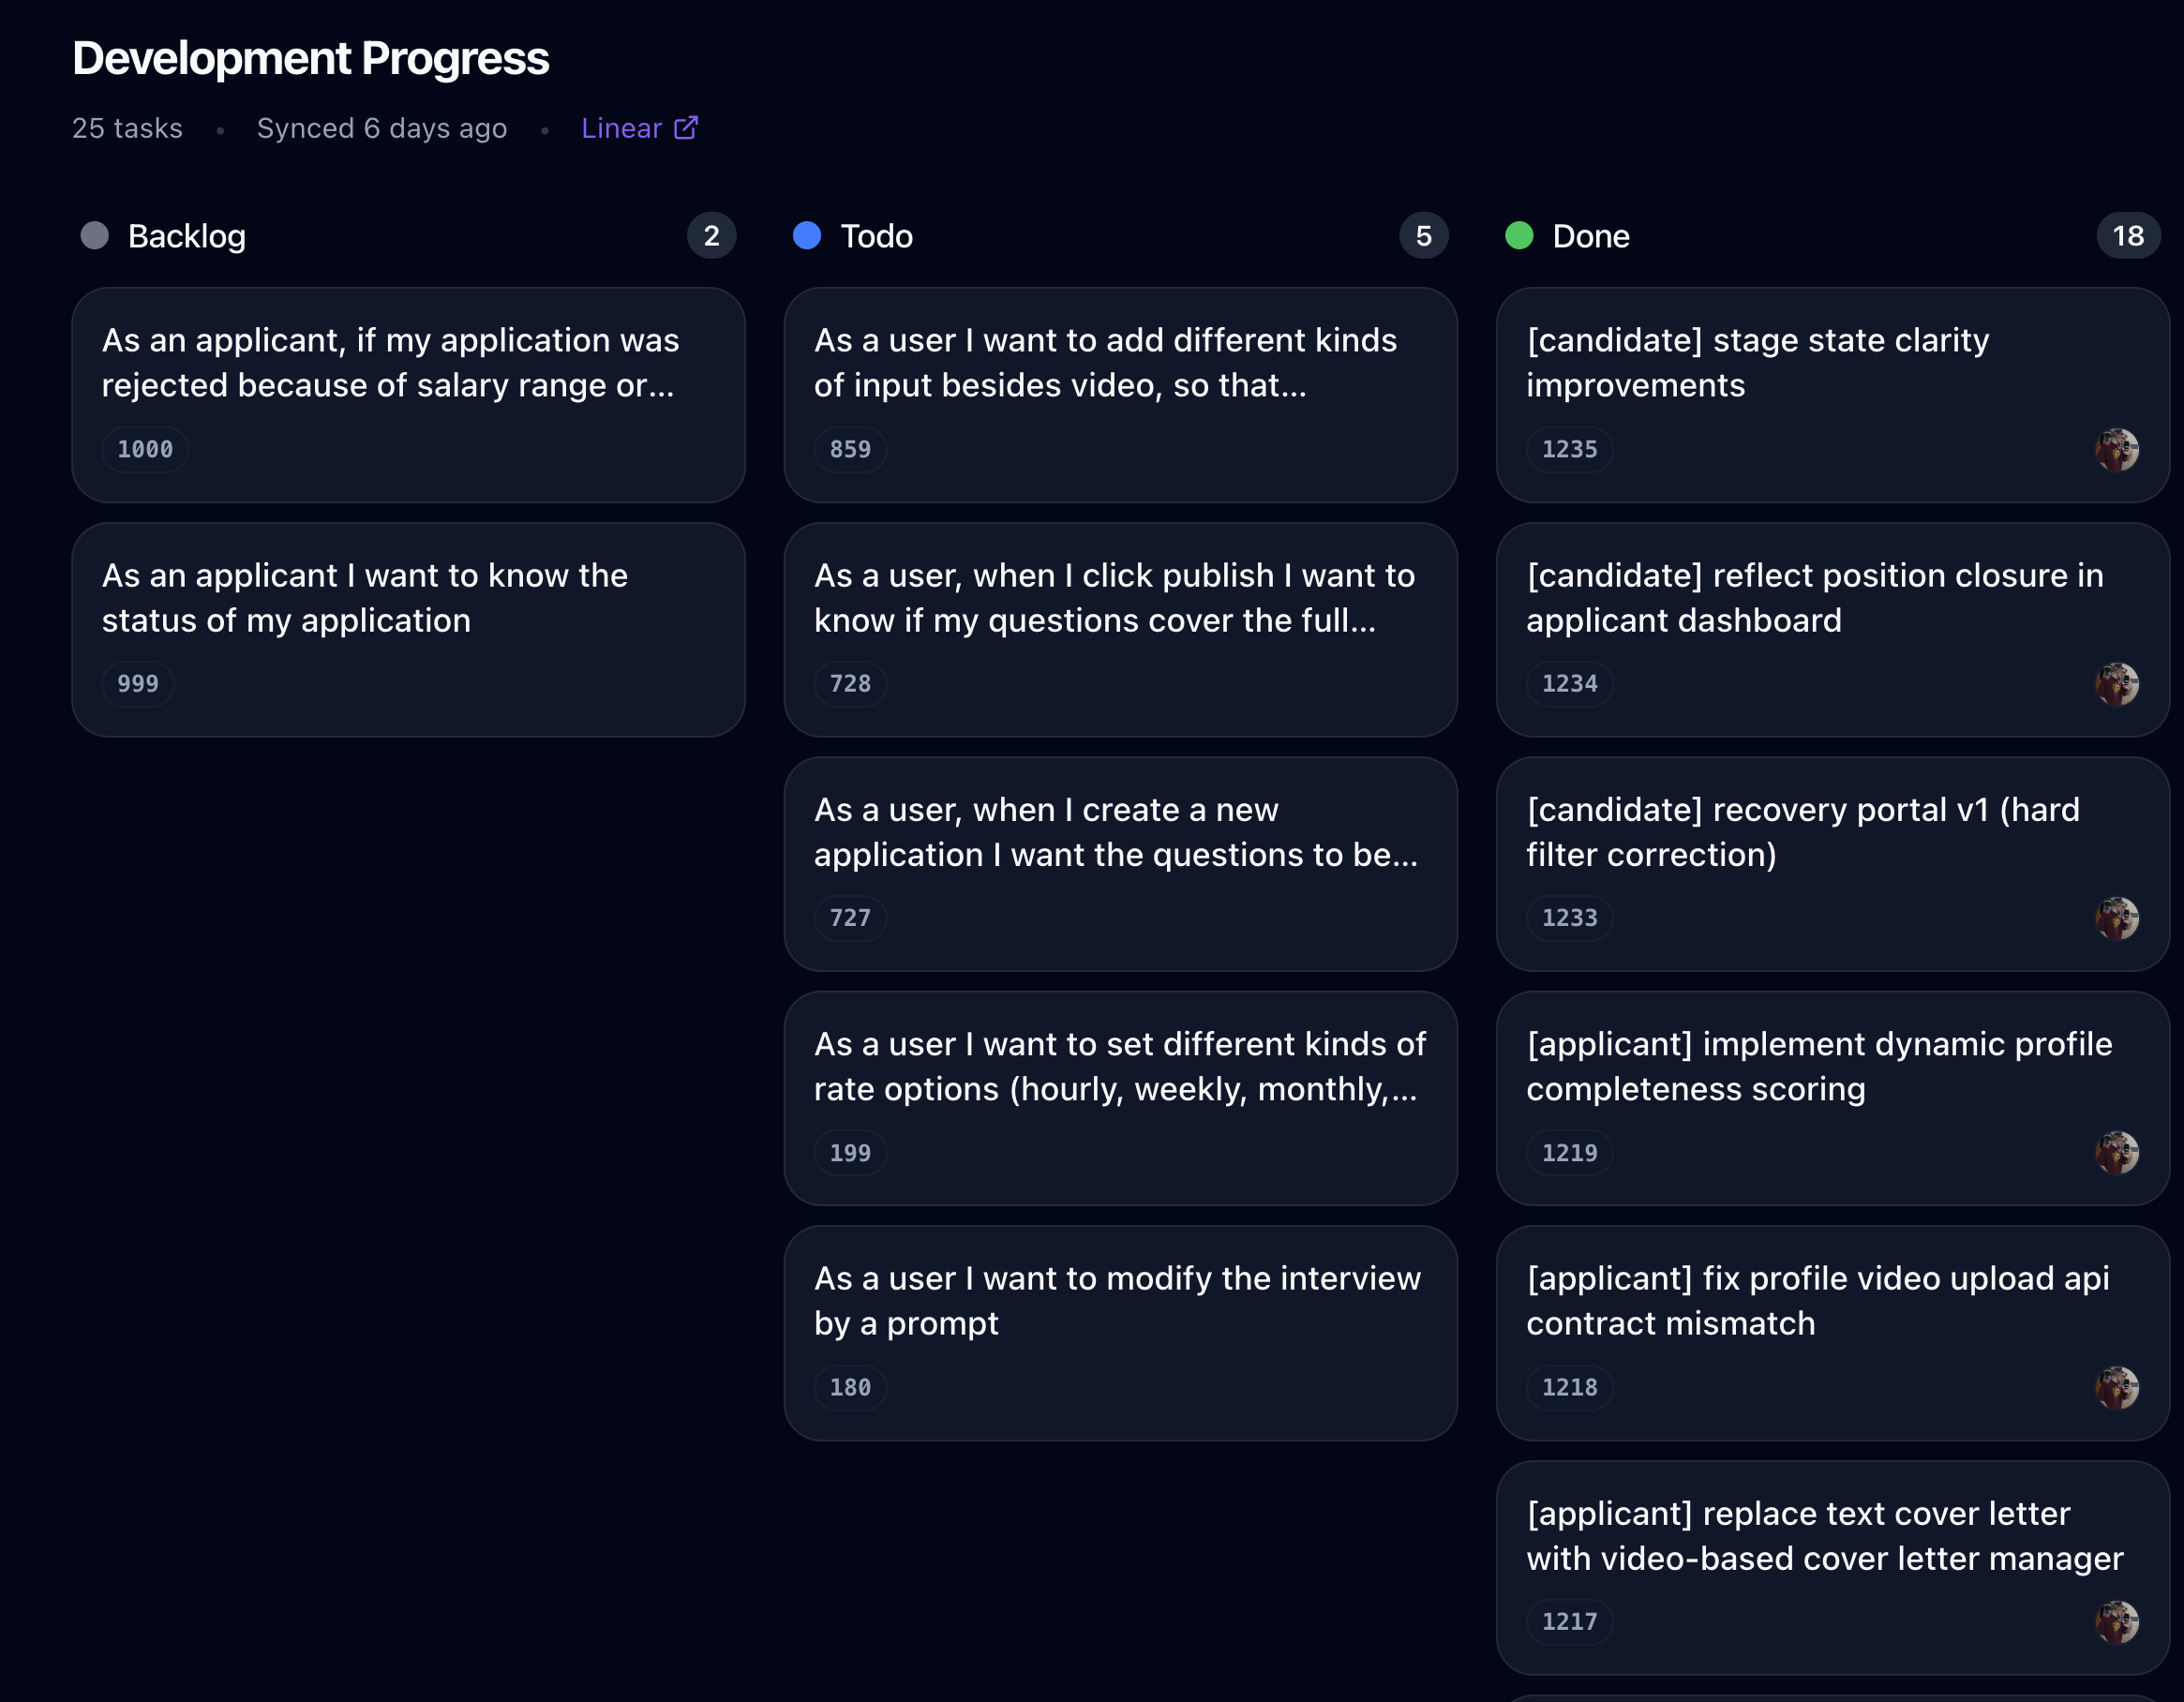The image size is (2184, 1702).
Task: Open the create new application questions card
Action: coord(1120,864)
